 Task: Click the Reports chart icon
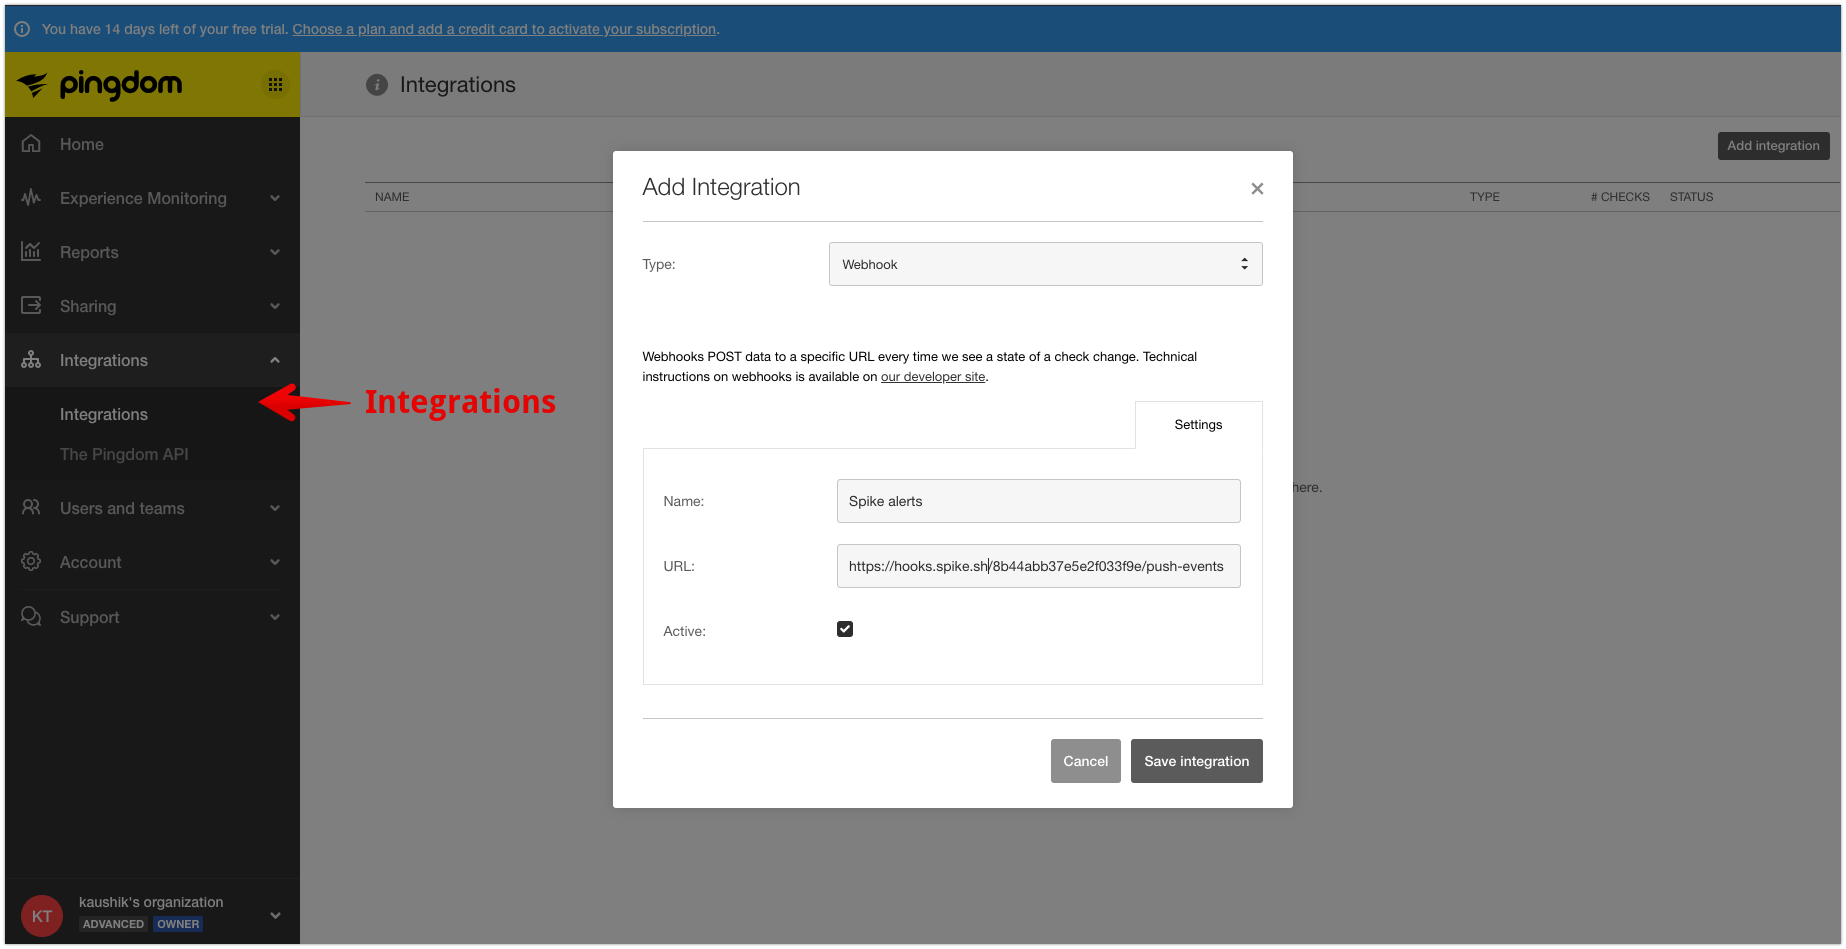[31, 252]
